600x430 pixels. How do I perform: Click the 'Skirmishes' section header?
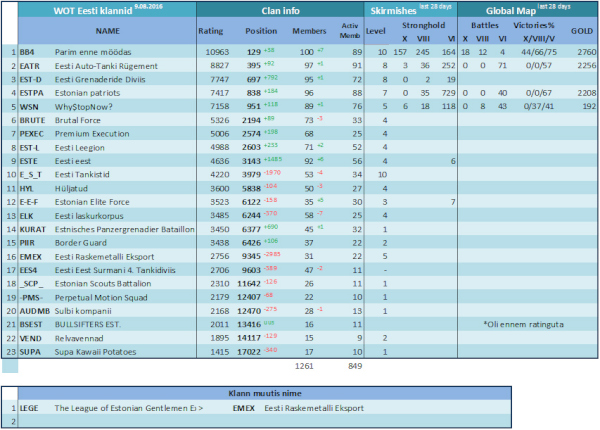[x=411, y=10]
